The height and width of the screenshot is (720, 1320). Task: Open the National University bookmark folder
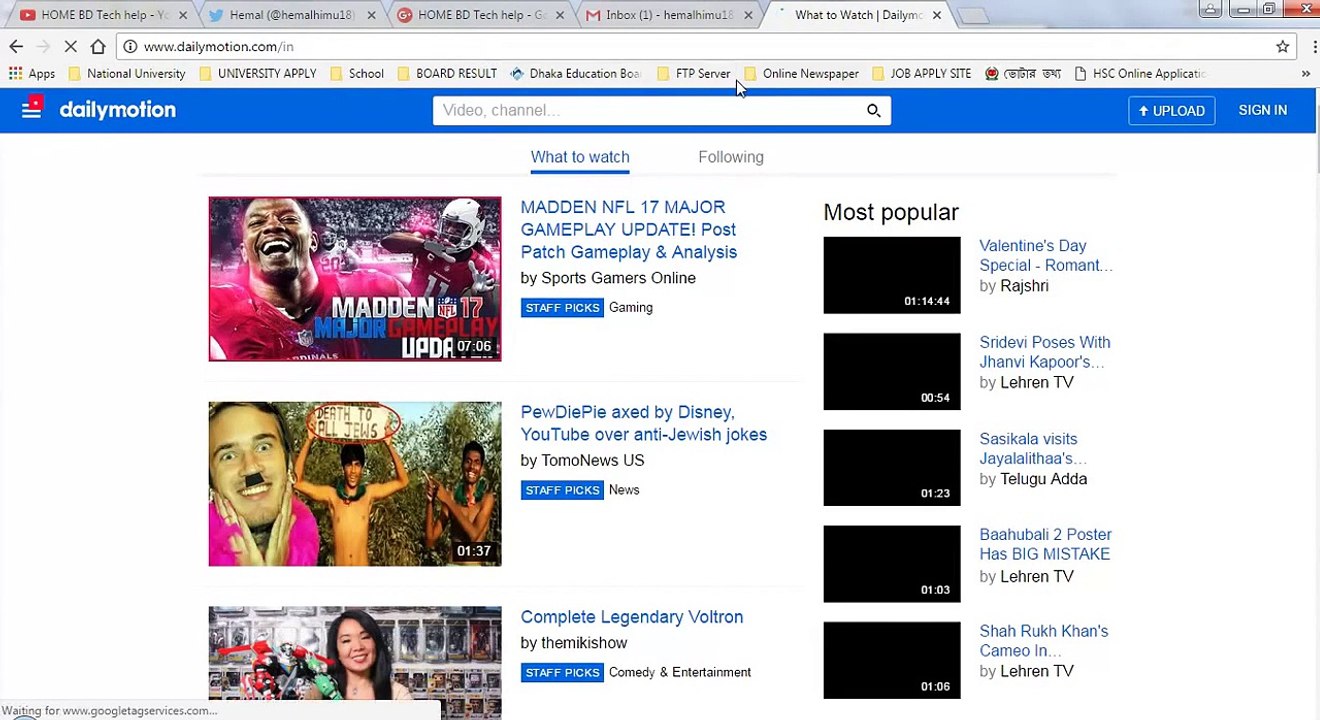click(x=126, y=73)
